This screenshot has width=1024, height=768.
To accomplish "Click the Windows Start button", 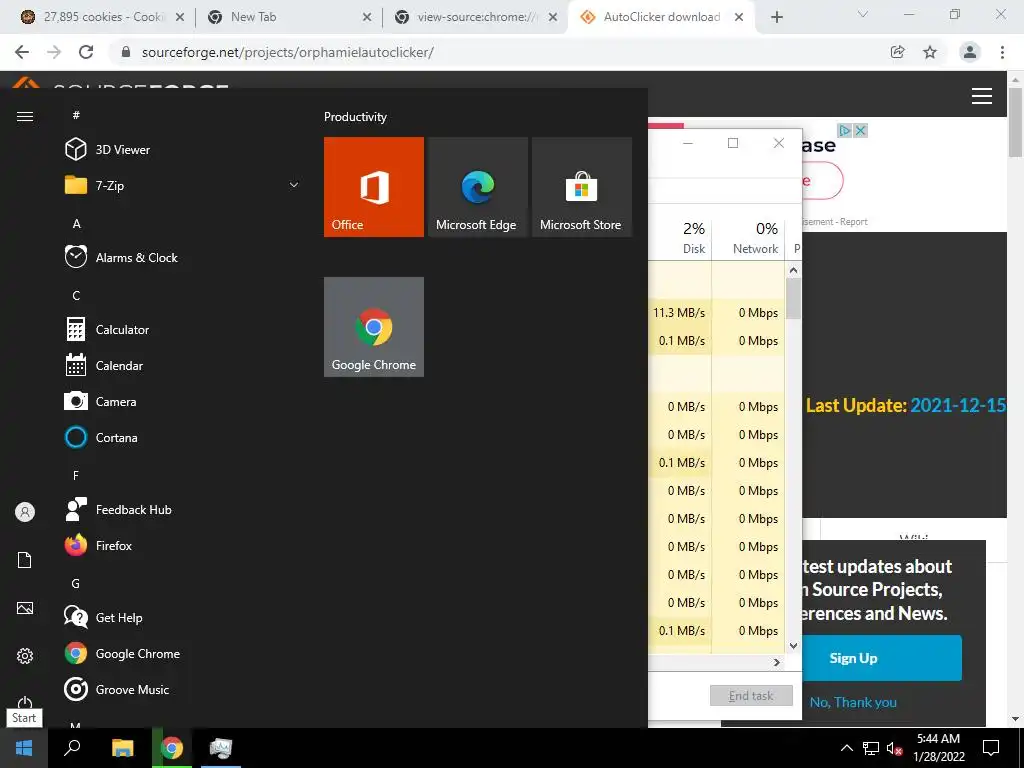I will coord(24,748).
